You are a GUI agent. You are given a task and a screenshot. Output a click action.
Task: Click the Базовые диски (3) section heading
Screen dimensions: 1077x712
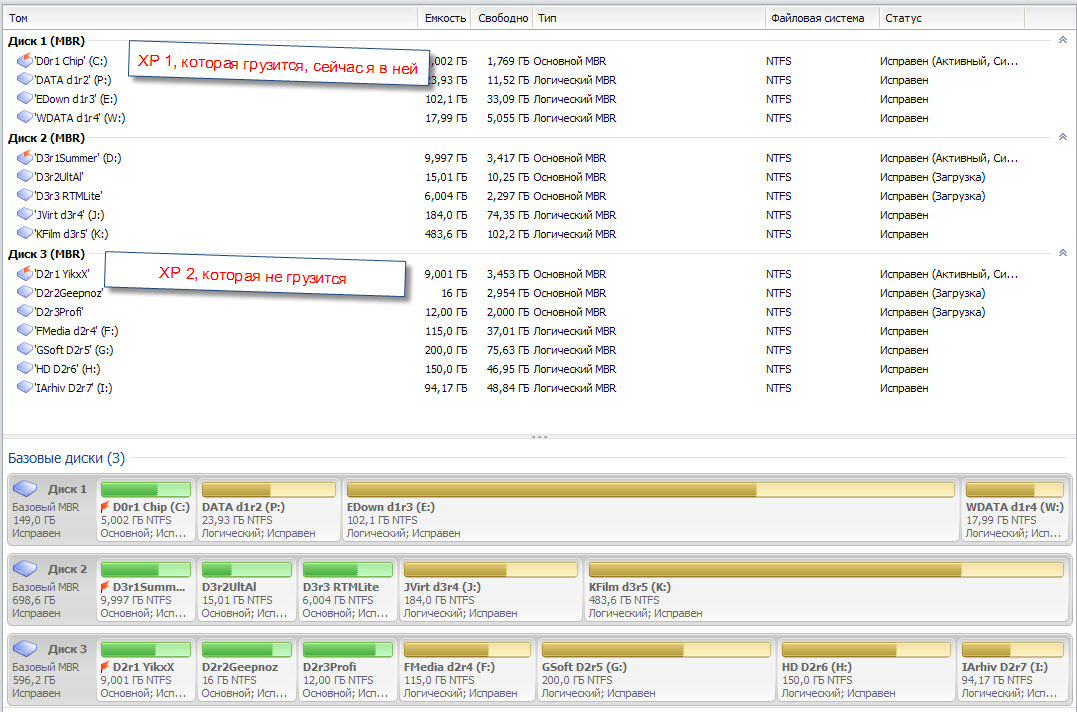click(x=67, y=458)
